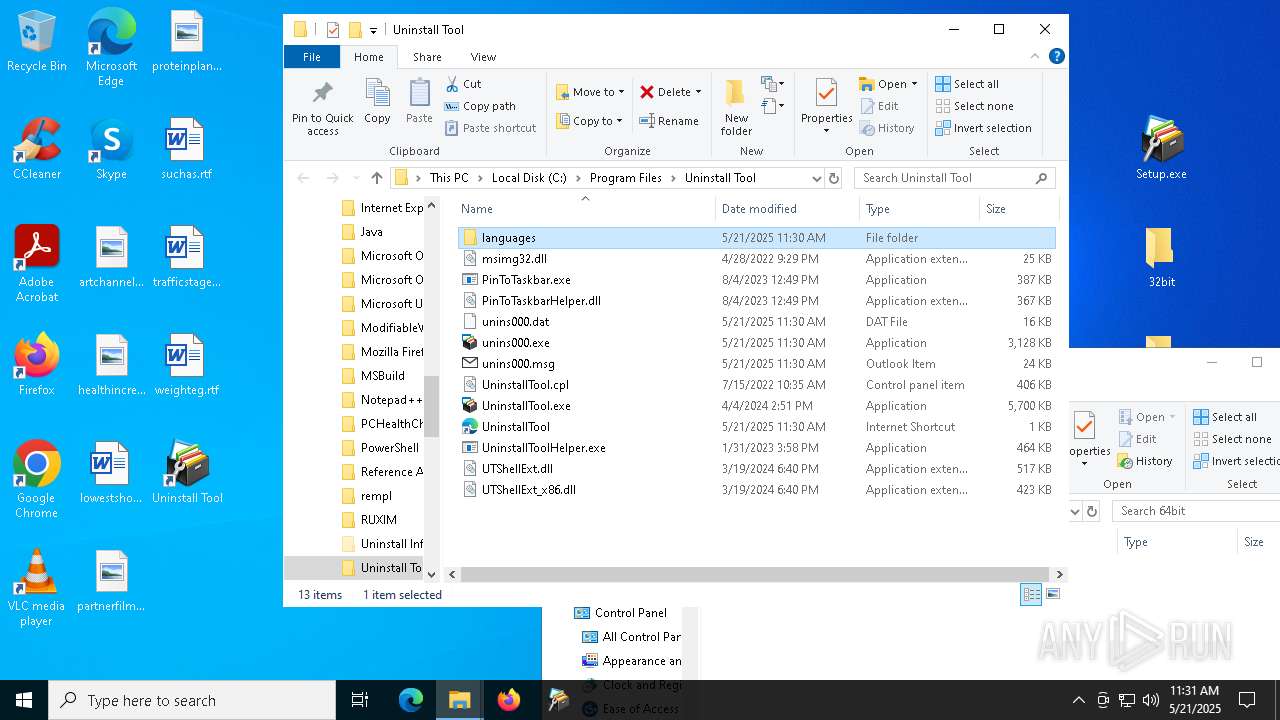The height and width of the screenshot is (720, 1280).
Task: Select Setup.exe desktop icon
Action: [1161, 150]
